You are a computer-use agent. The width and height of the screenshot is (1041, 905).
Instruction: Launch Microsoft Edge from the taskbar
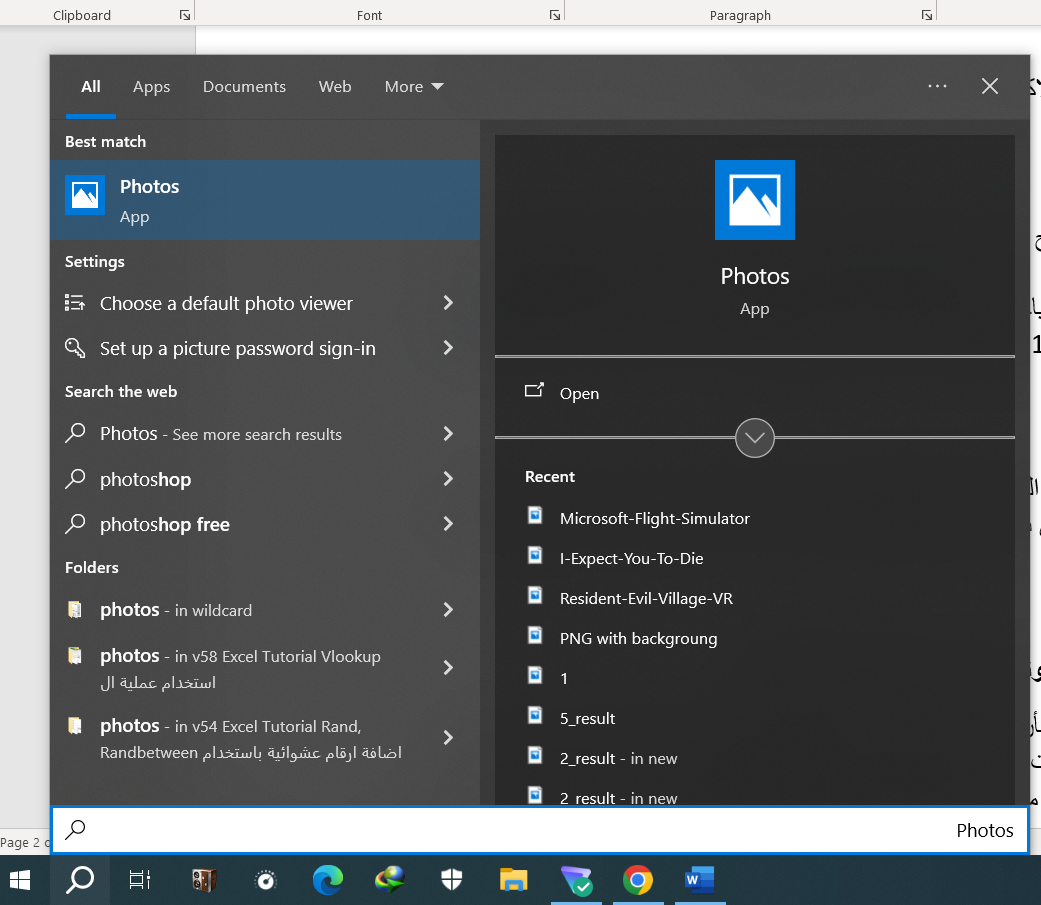(x=326, y=881)
